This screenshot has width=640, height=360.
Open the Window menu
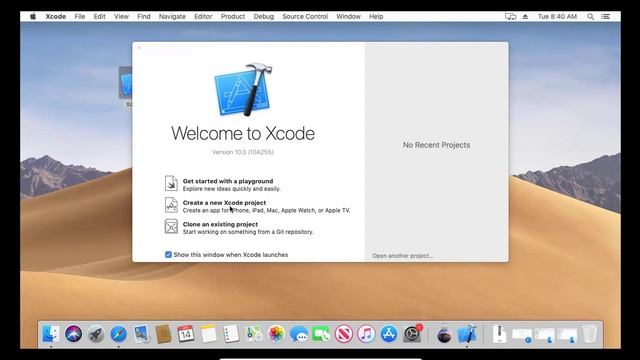point(348,16)
